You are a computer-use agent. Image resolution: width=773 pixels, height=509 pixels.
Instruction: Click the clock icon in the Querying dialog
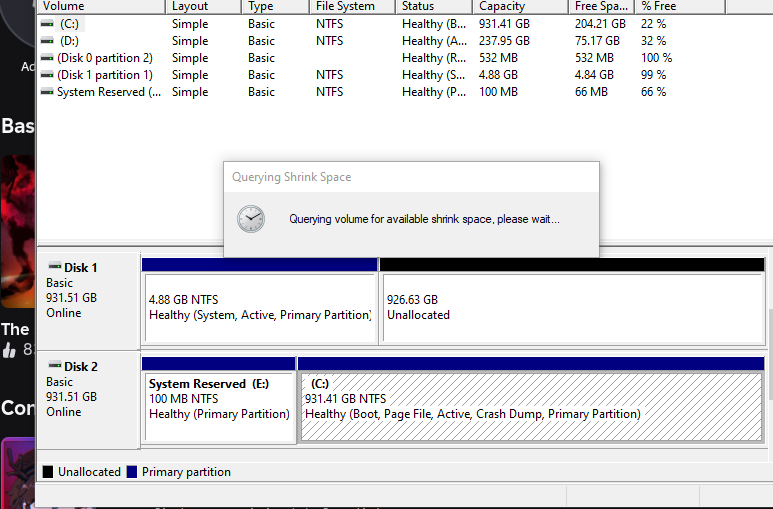[x=251, y=219]
